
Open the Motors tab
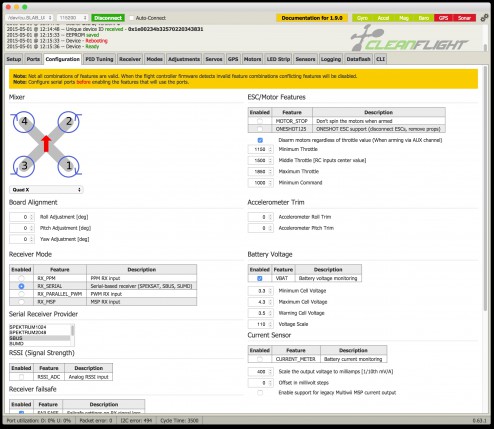[x=252, y=59]
